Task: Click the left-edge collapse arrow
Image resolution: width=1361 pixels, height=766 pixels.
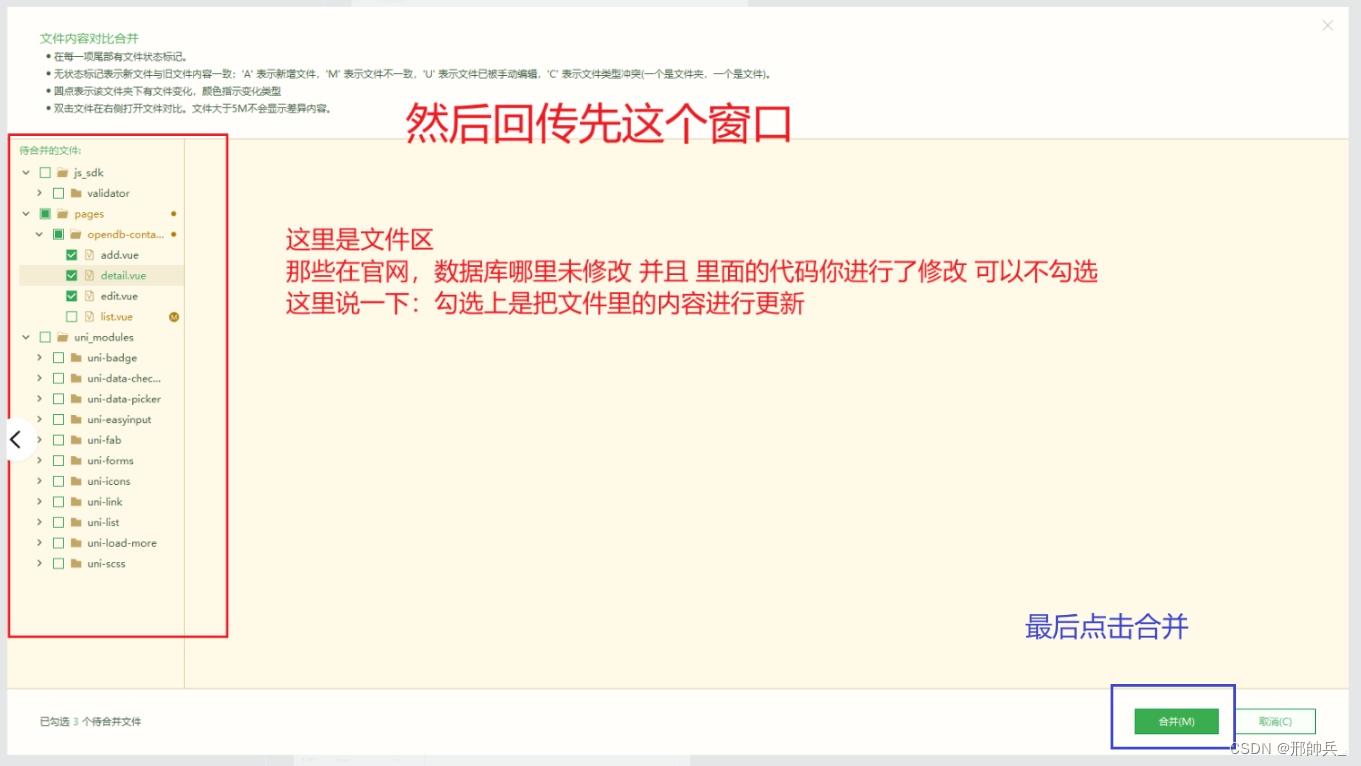Action: tap(14, 439)
